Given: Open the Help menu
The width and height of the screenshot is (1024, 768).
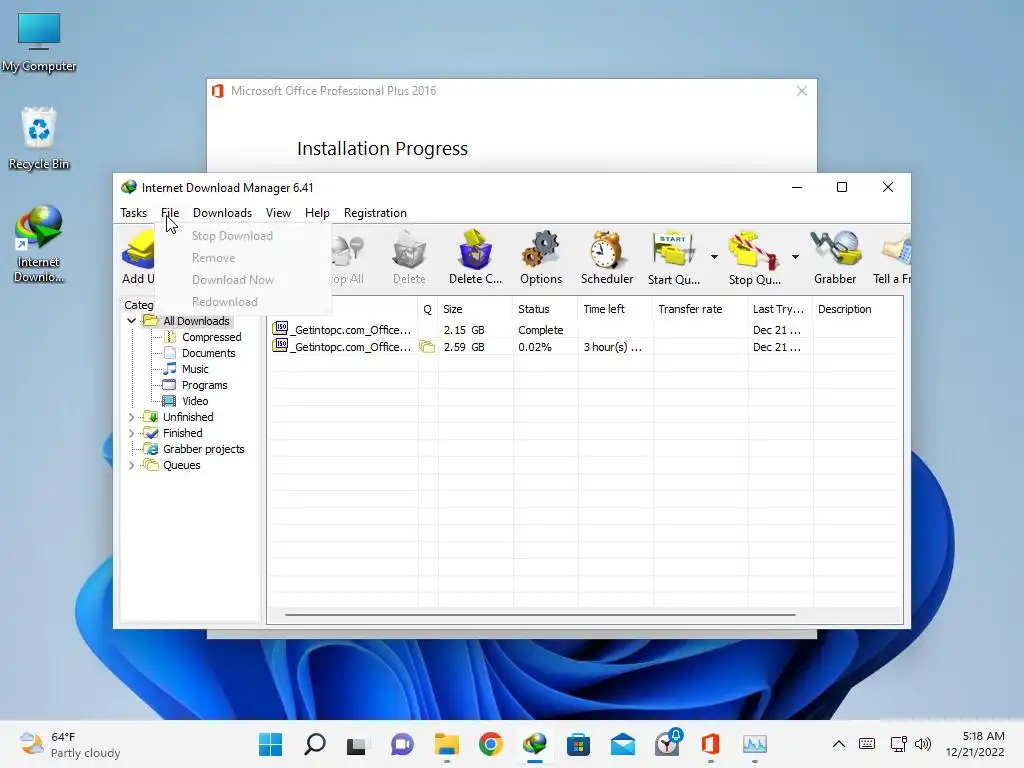Looking at the screenshot, I should pos(317,213).
